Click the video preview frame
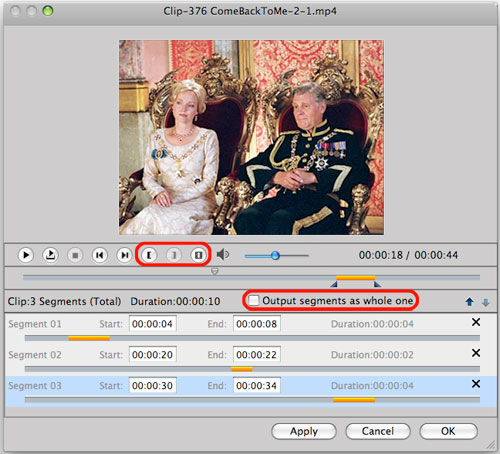Screen dimensions: 500x454 (x=251, y=137)
